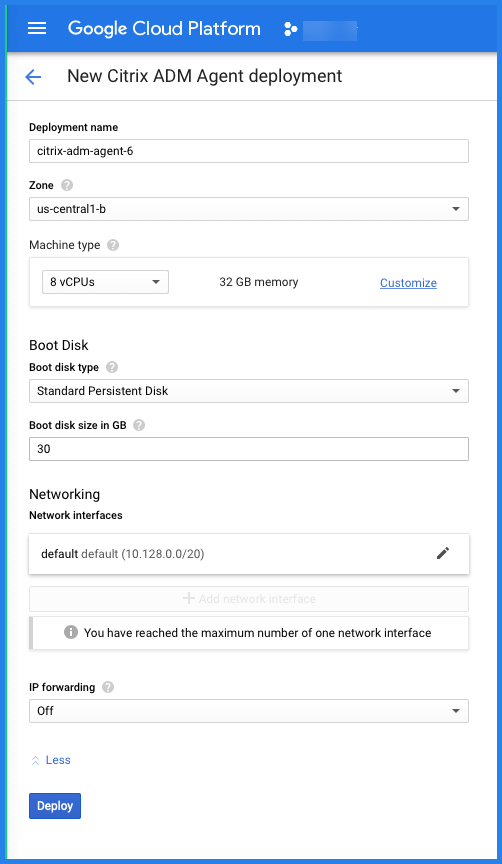Open the 8 vCPUs machine type dropdown

coord(105,282)
